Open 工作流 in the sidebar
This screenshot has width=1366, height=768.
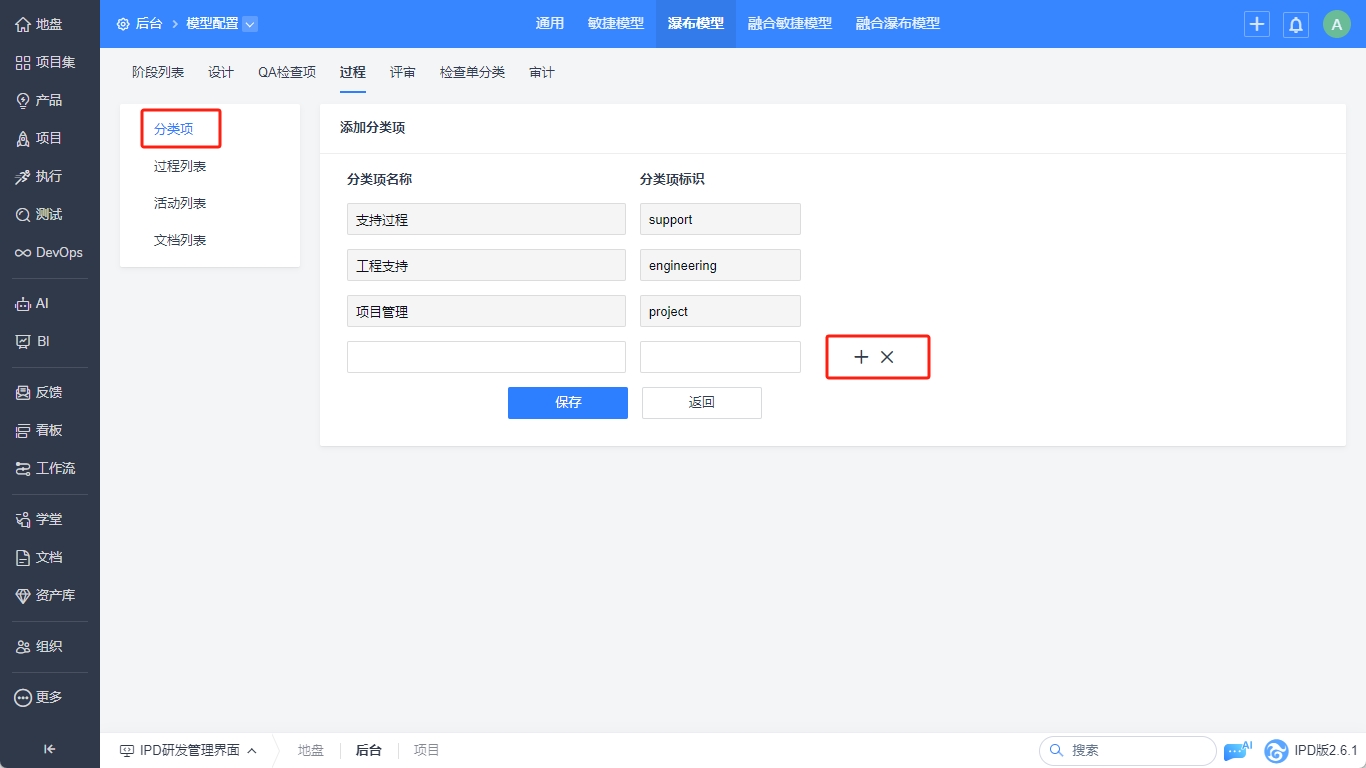[x=45, y=468]
